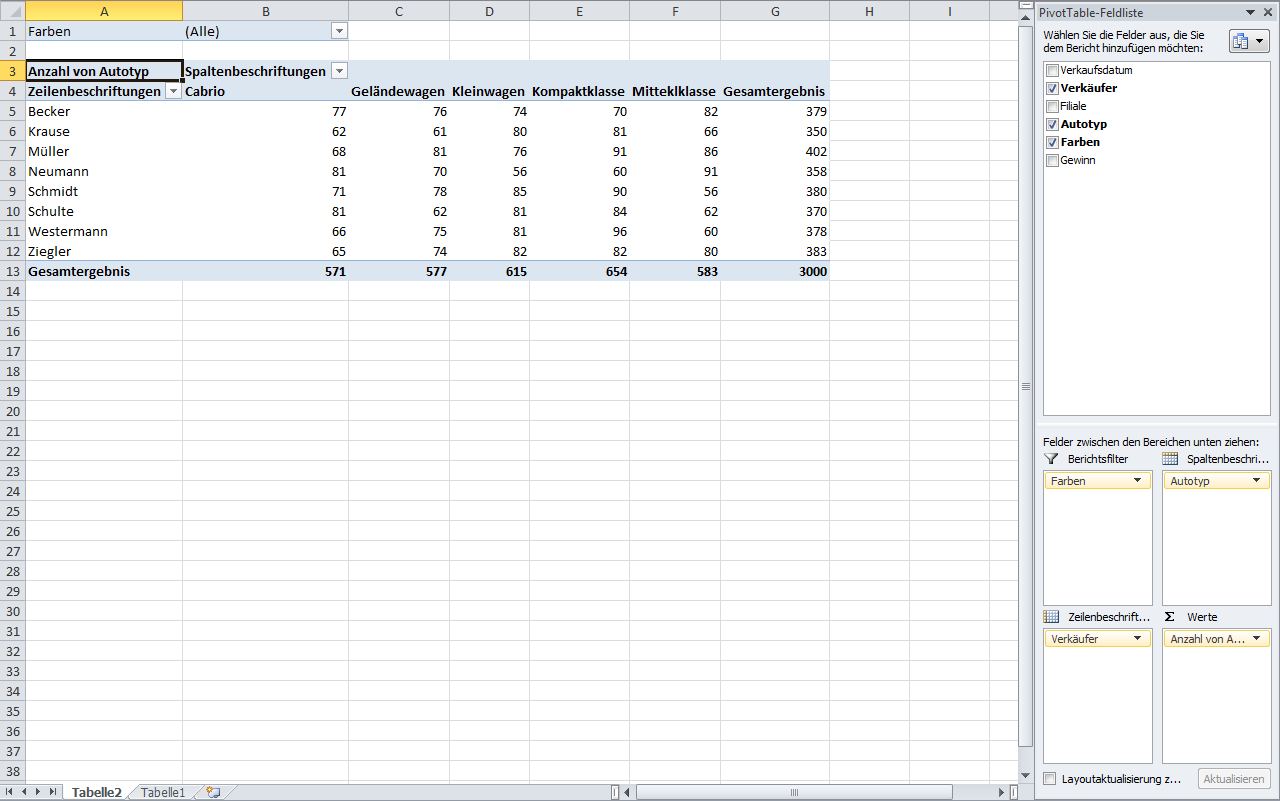The width and height of the screenshot is (1280, 801).
Task: Select column G header
Action: 775,10
